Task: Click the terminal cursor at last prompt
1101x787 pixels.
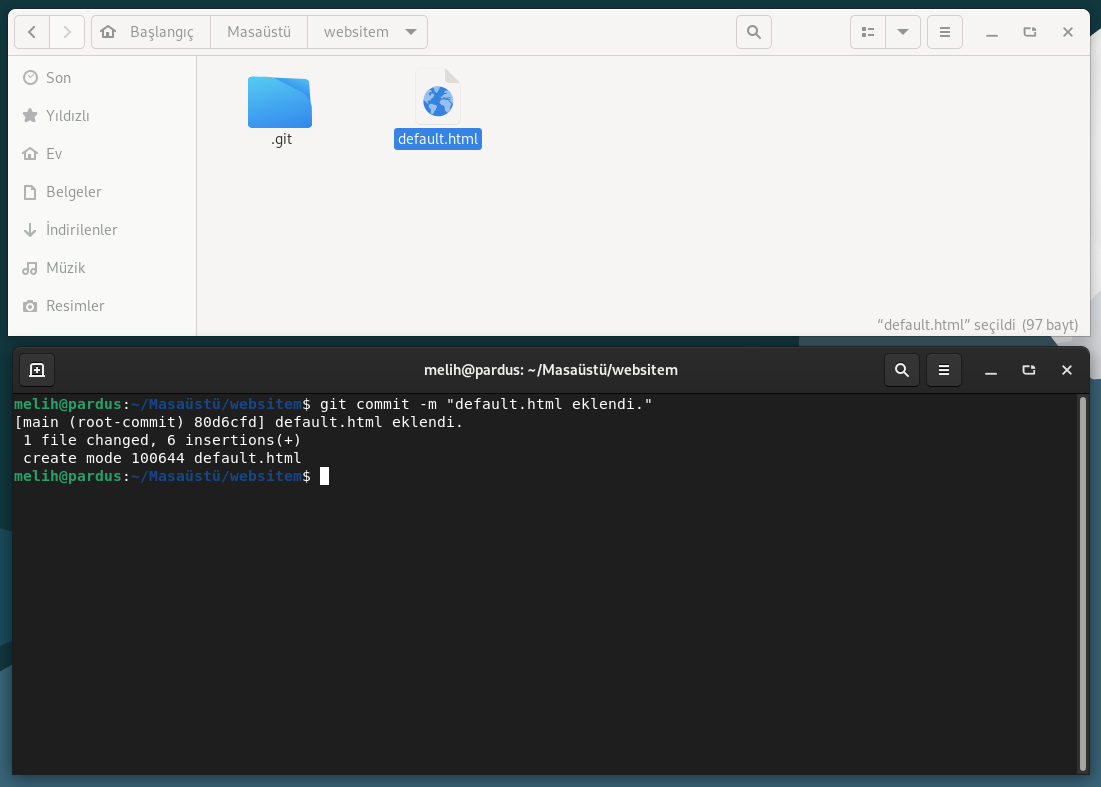Action: (x=324, y=476)
